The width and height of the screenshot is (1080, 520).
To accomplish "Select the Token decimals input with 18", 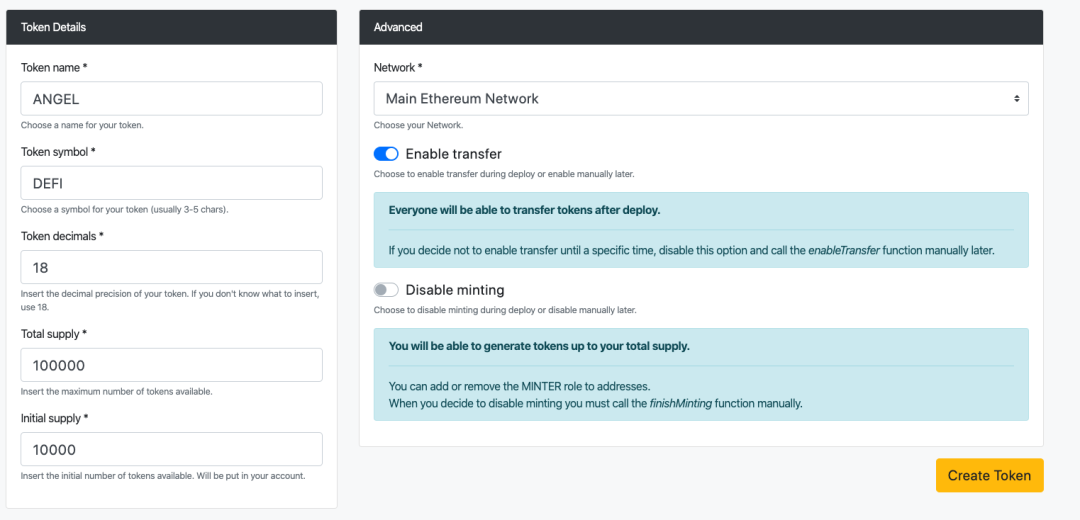I will pyautogui.click(x=171, y=267).
